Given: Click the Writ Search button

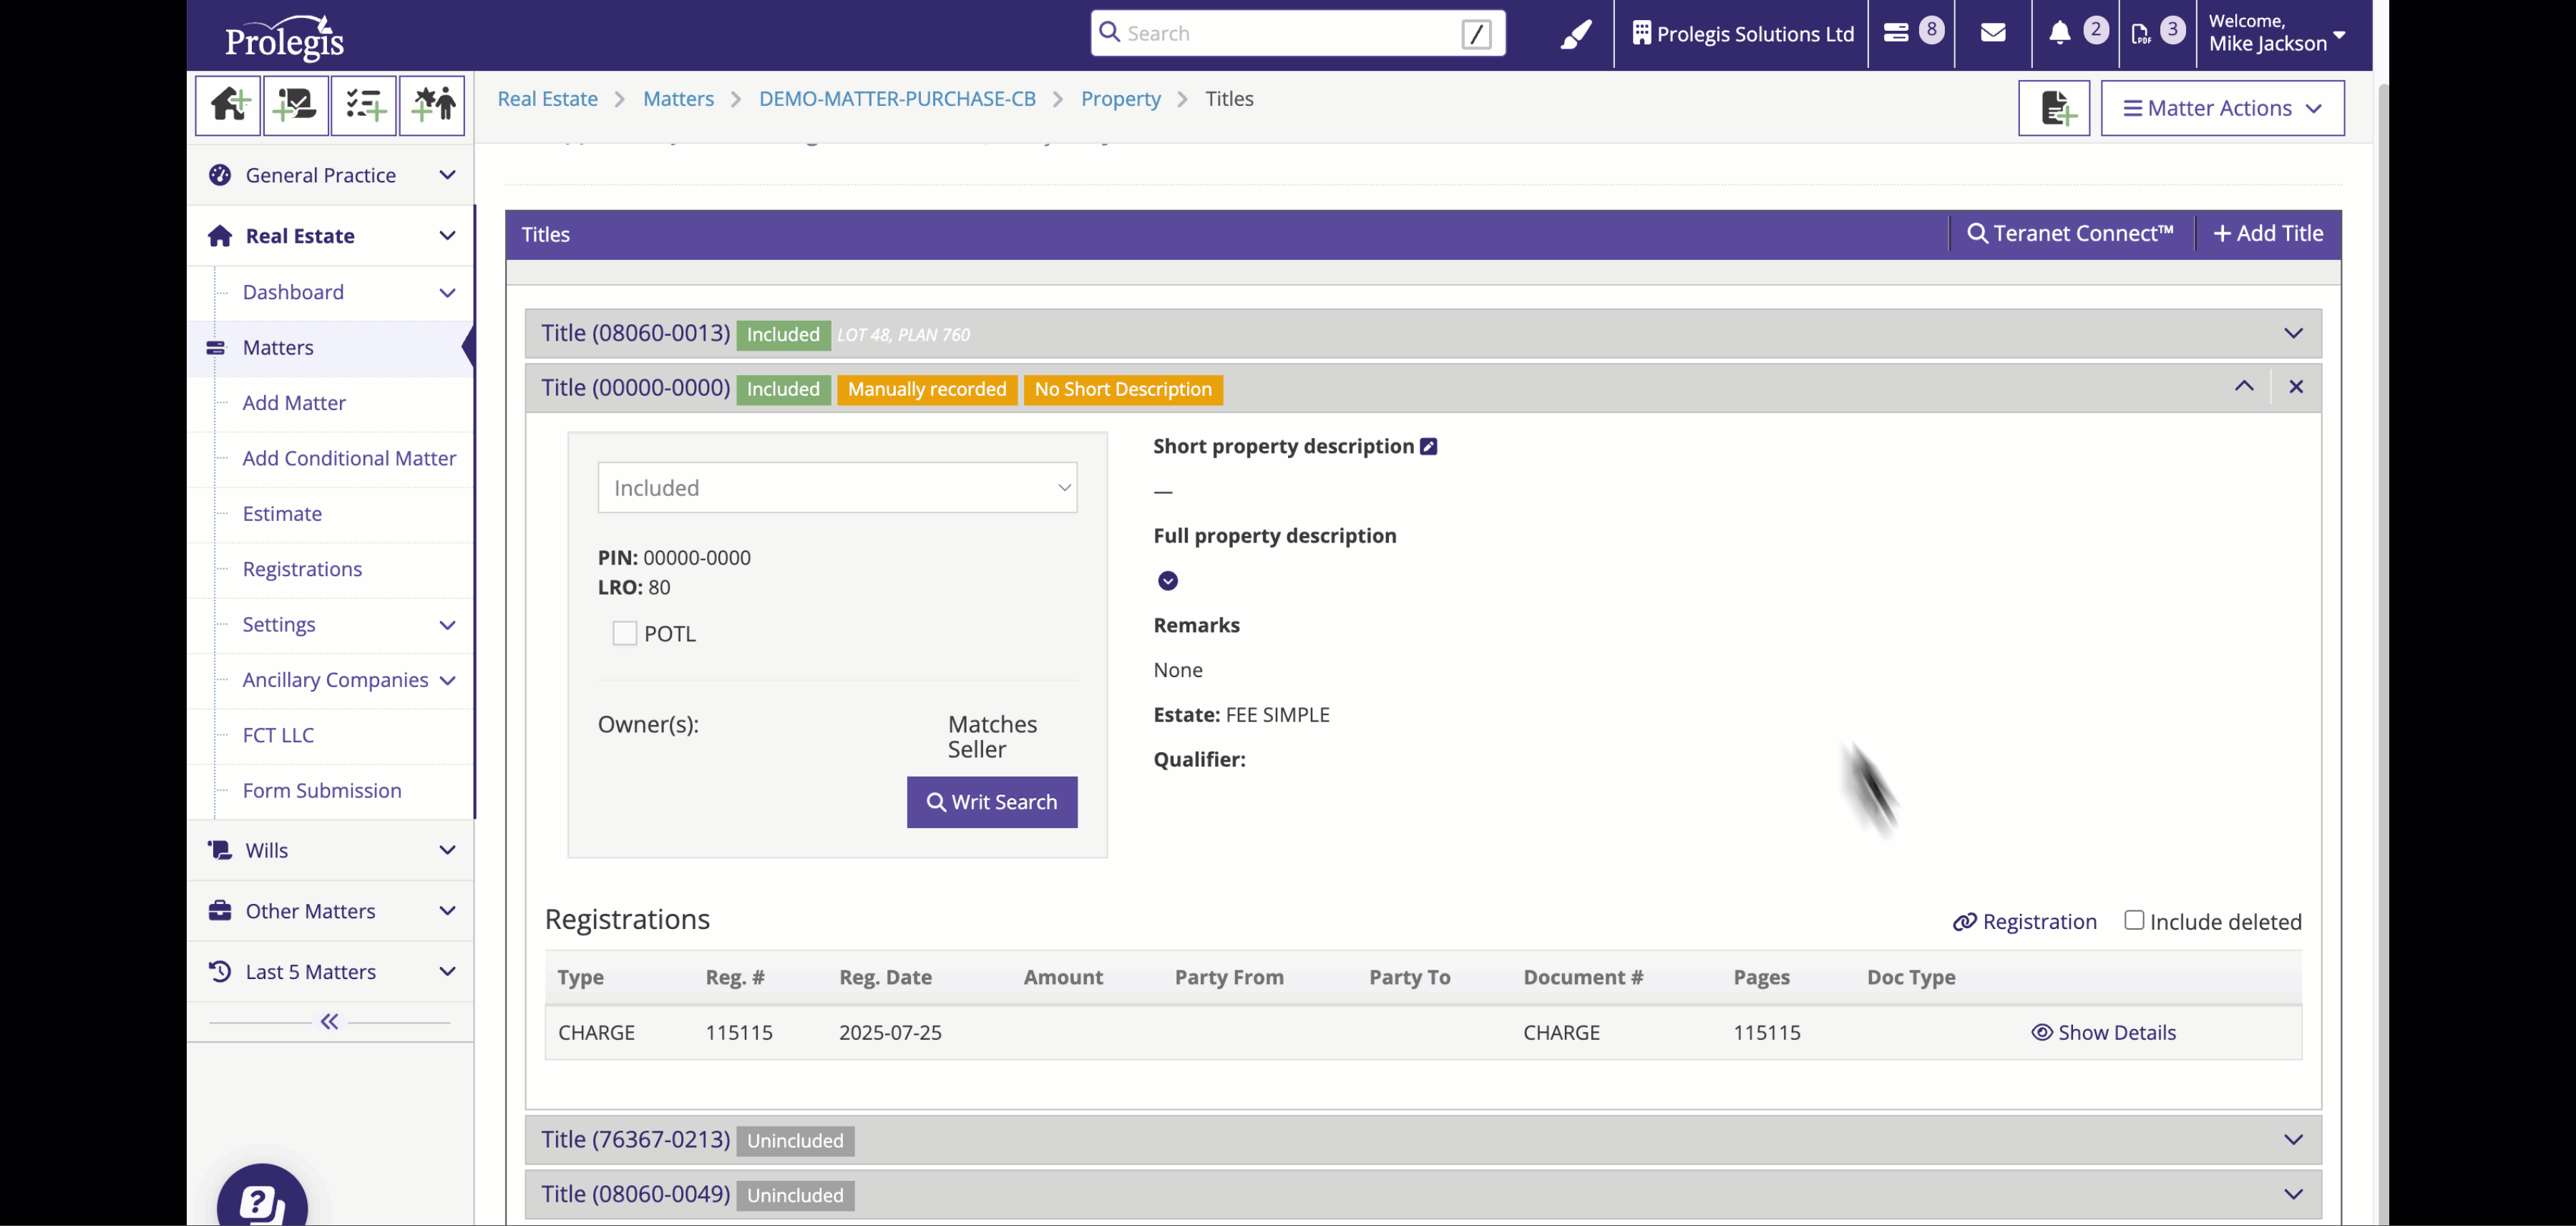Looking at the screenshot, I should [991, 801].
